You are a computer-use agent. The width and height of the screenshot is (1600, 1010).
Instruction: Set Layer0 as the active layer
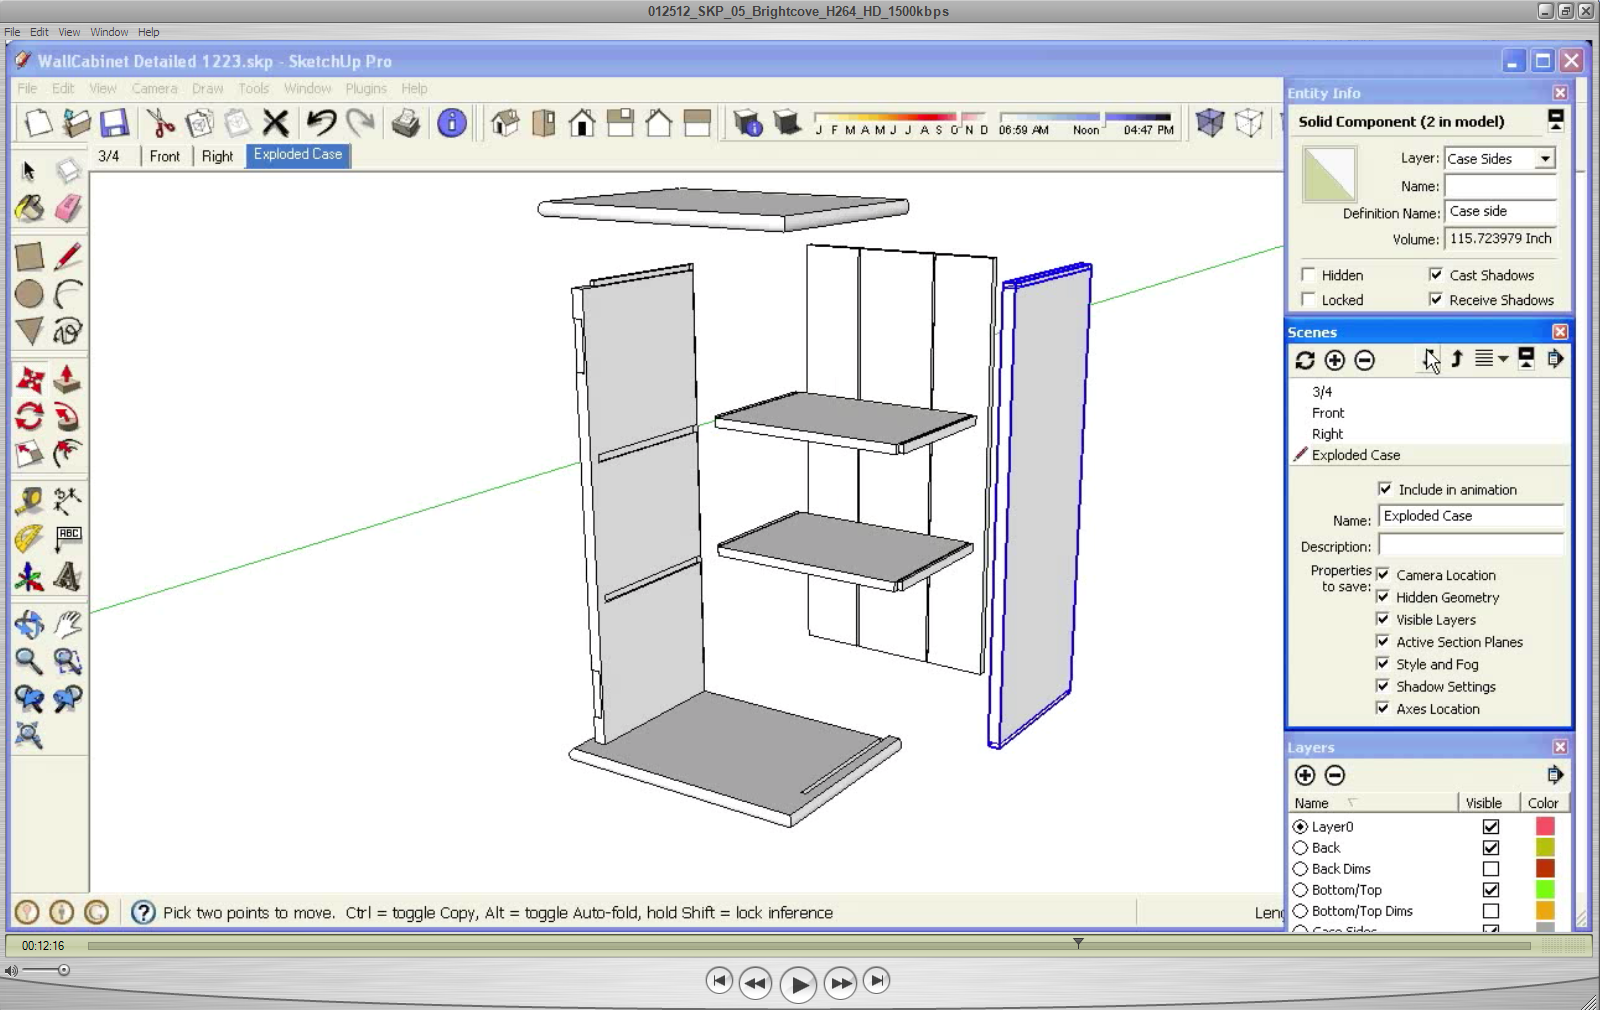(1301, 827)
